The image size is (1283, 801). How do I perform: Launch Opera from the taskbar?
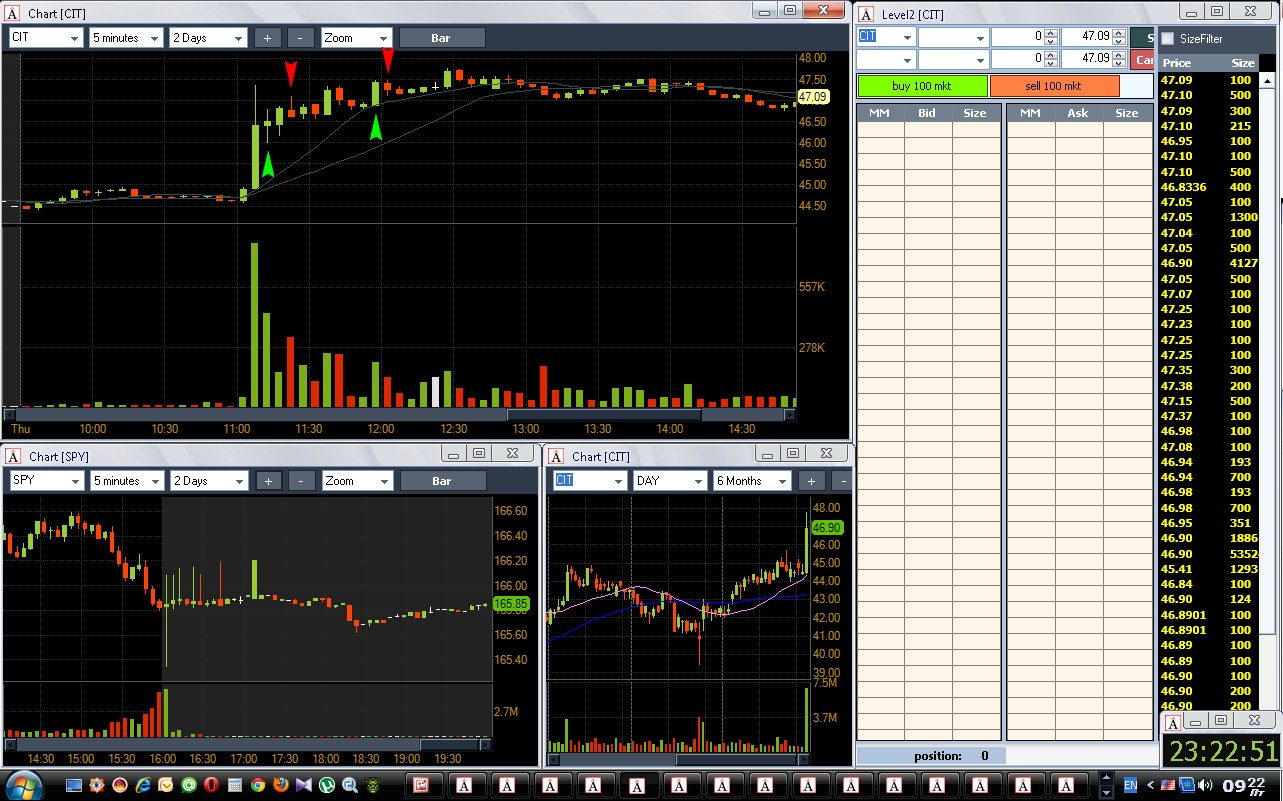point(211,785)
